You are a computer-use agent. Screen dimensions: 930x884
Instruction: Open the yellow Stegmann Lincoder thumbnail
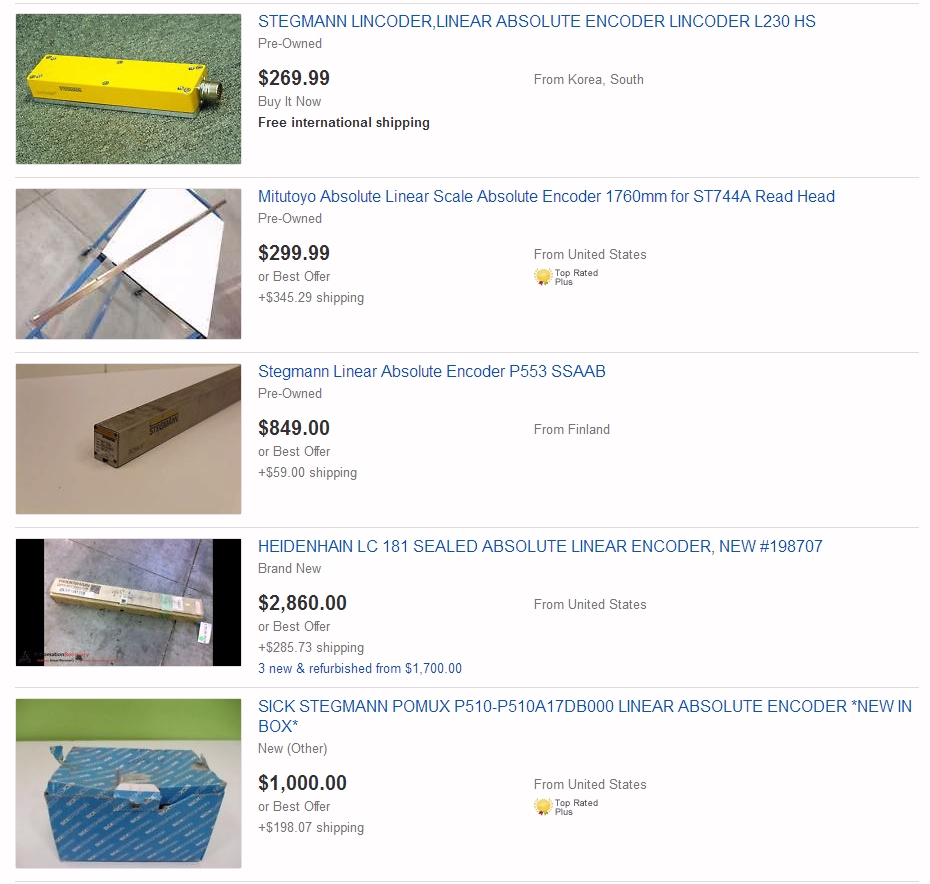tap(128, 89)
